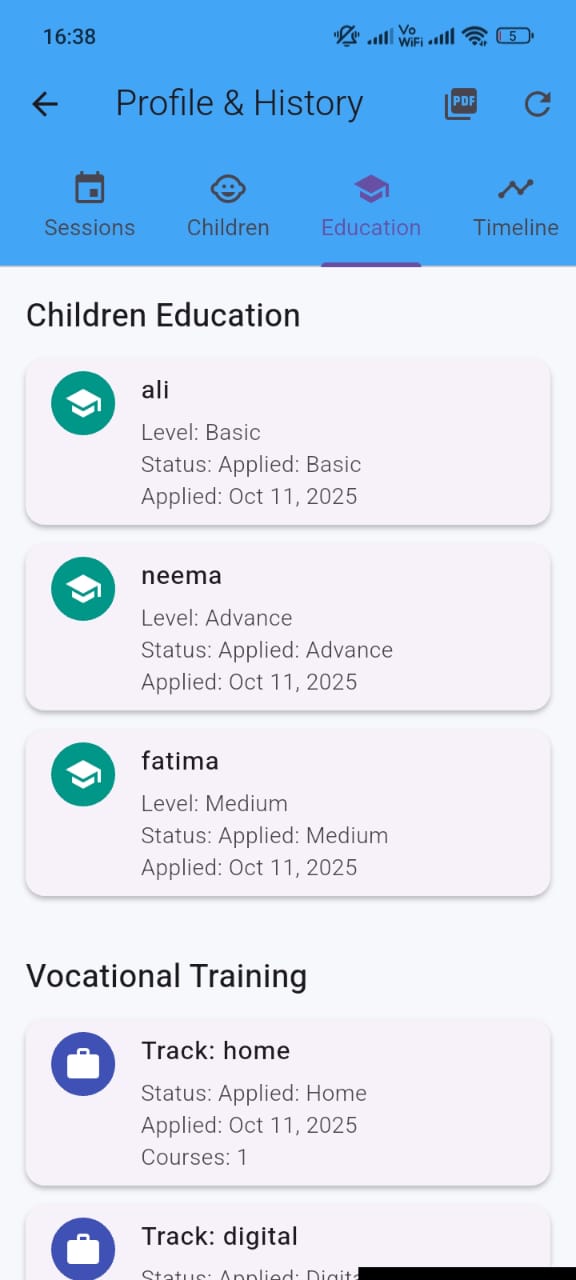The width and height of the screenshot is (576, 1280).
Task: Tap the green graduation cap icon on fatima's card
Action: tap(83, 774)
